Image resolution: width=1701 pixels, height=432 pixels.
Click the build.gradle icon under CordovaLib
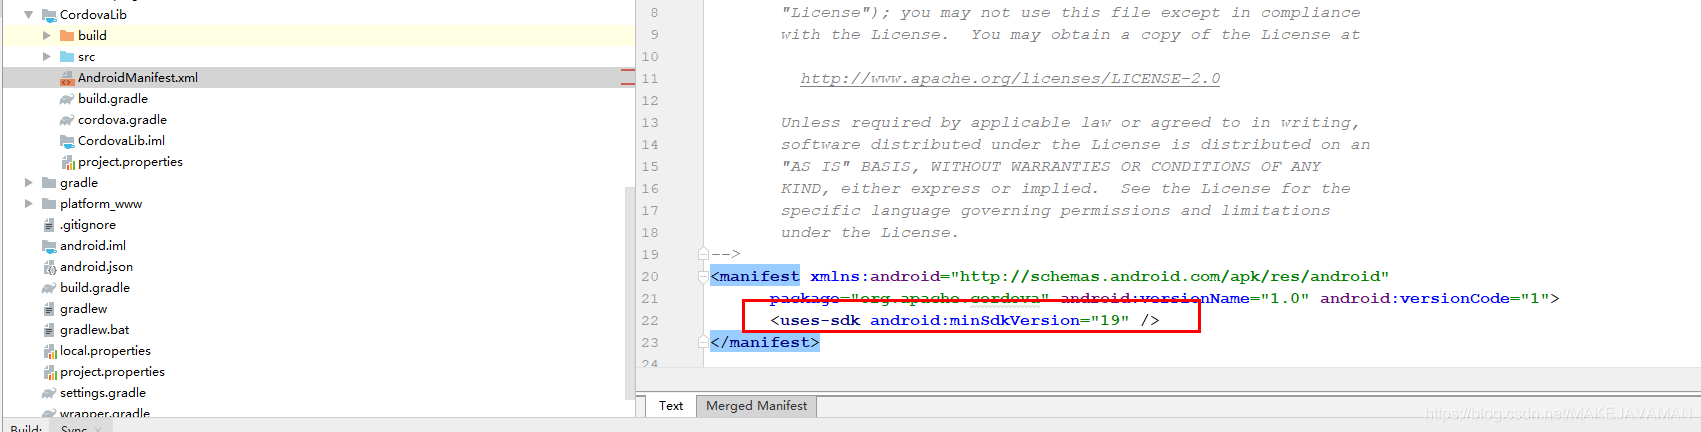(x=67, y=98)
